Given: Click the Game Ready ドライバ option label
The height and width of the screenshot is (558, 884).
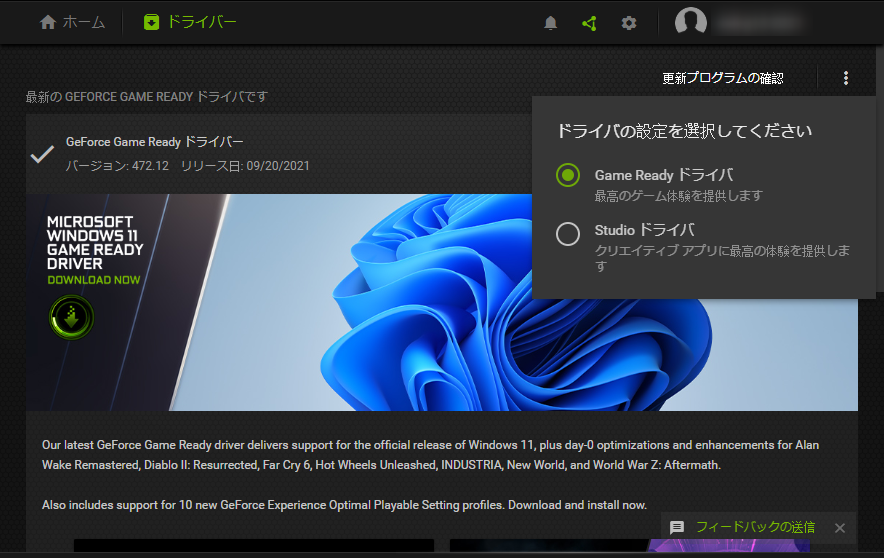Looking at the screenshot, I should click(664, 175).
